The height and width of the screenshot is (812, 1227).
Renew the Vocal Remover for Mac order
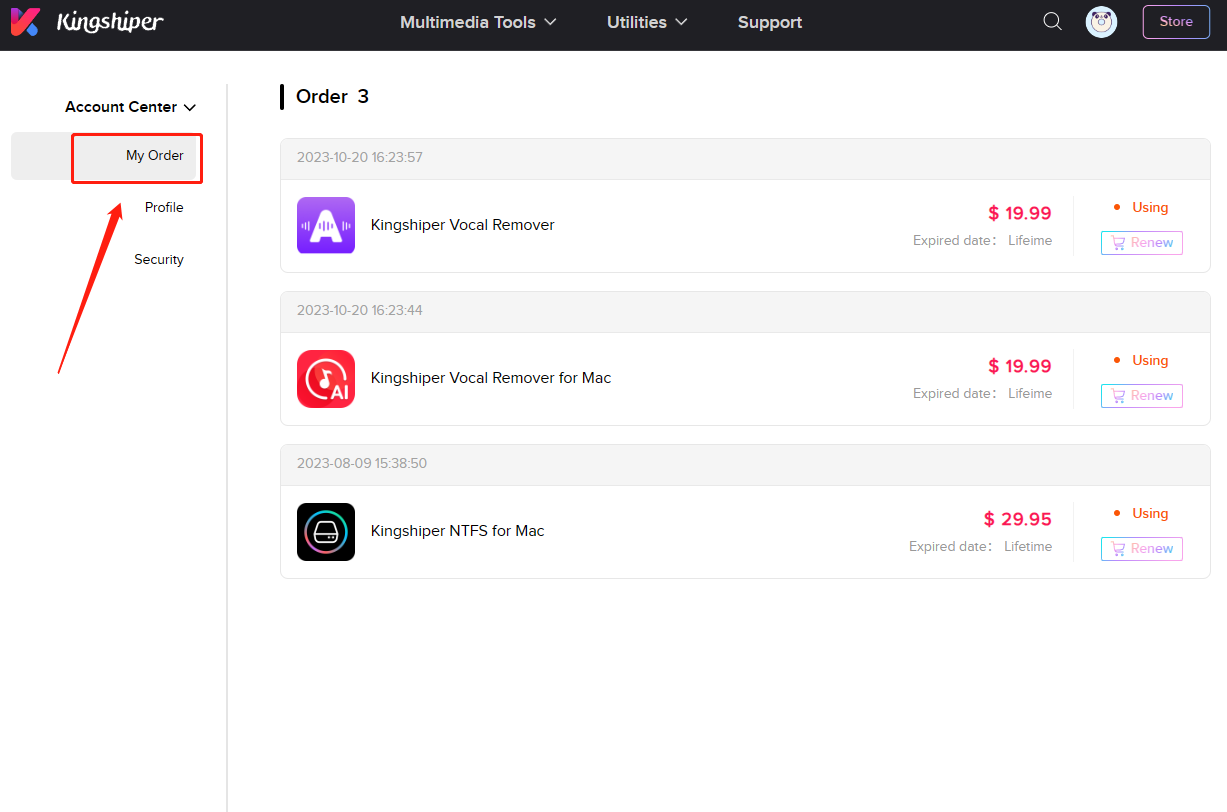point(1142,396)
